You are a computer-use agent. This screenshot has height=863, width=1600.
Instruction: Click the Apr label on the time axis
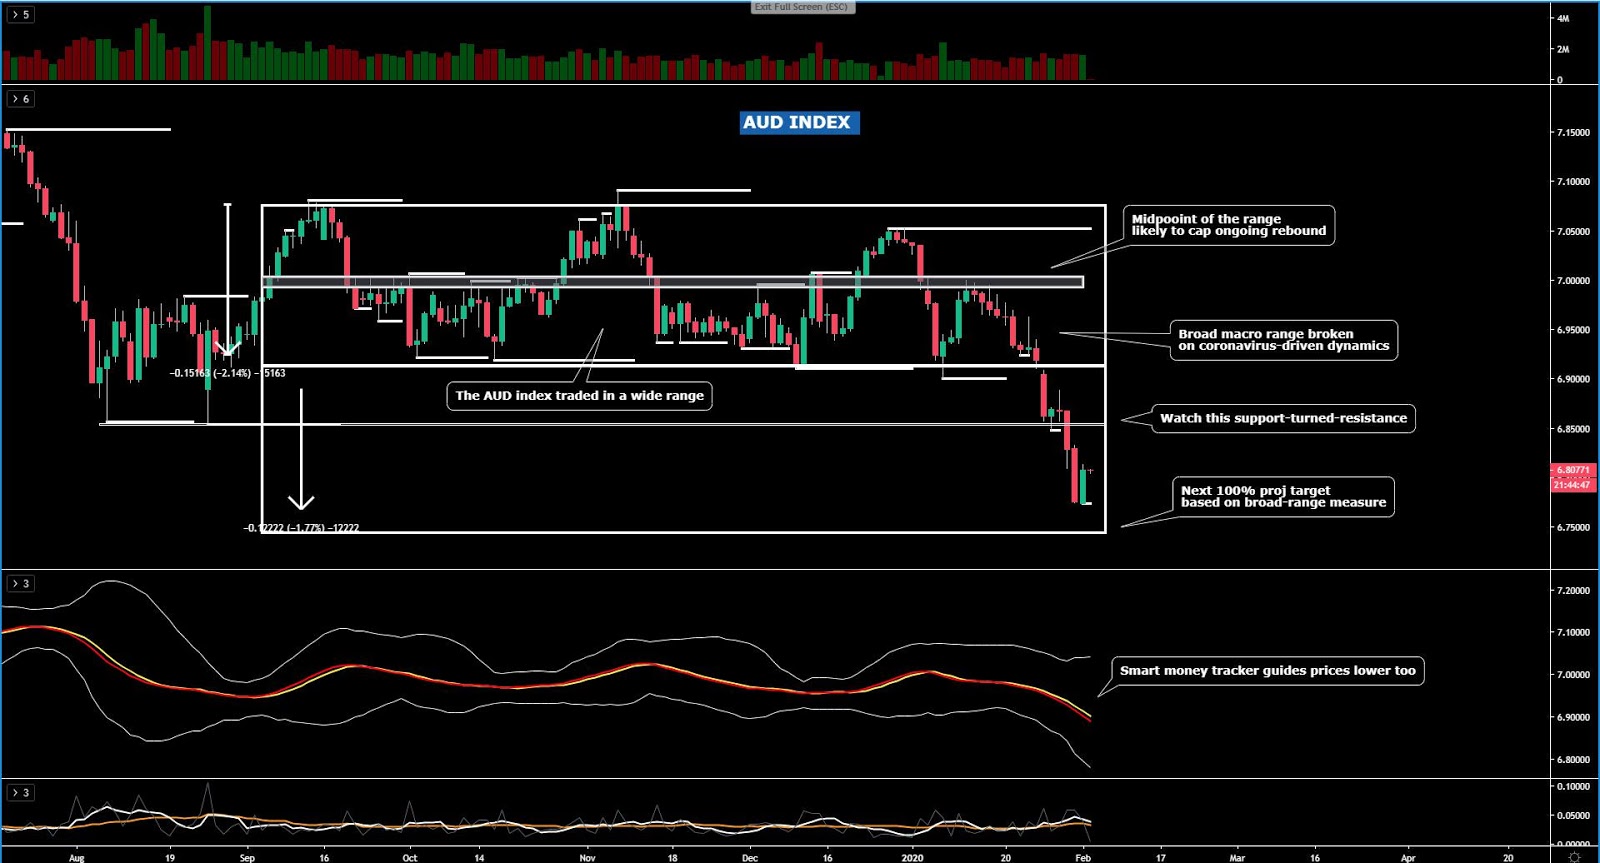[1408, 858]
